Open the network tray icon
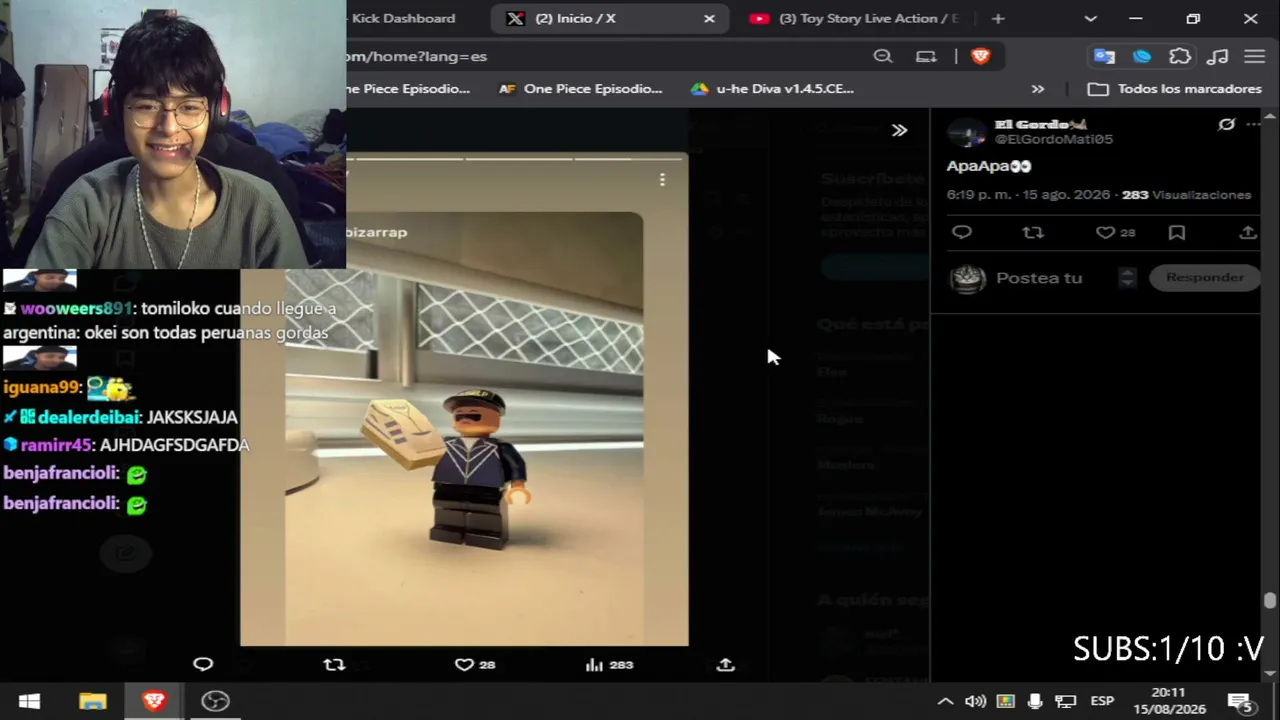 coord(1066,701)
